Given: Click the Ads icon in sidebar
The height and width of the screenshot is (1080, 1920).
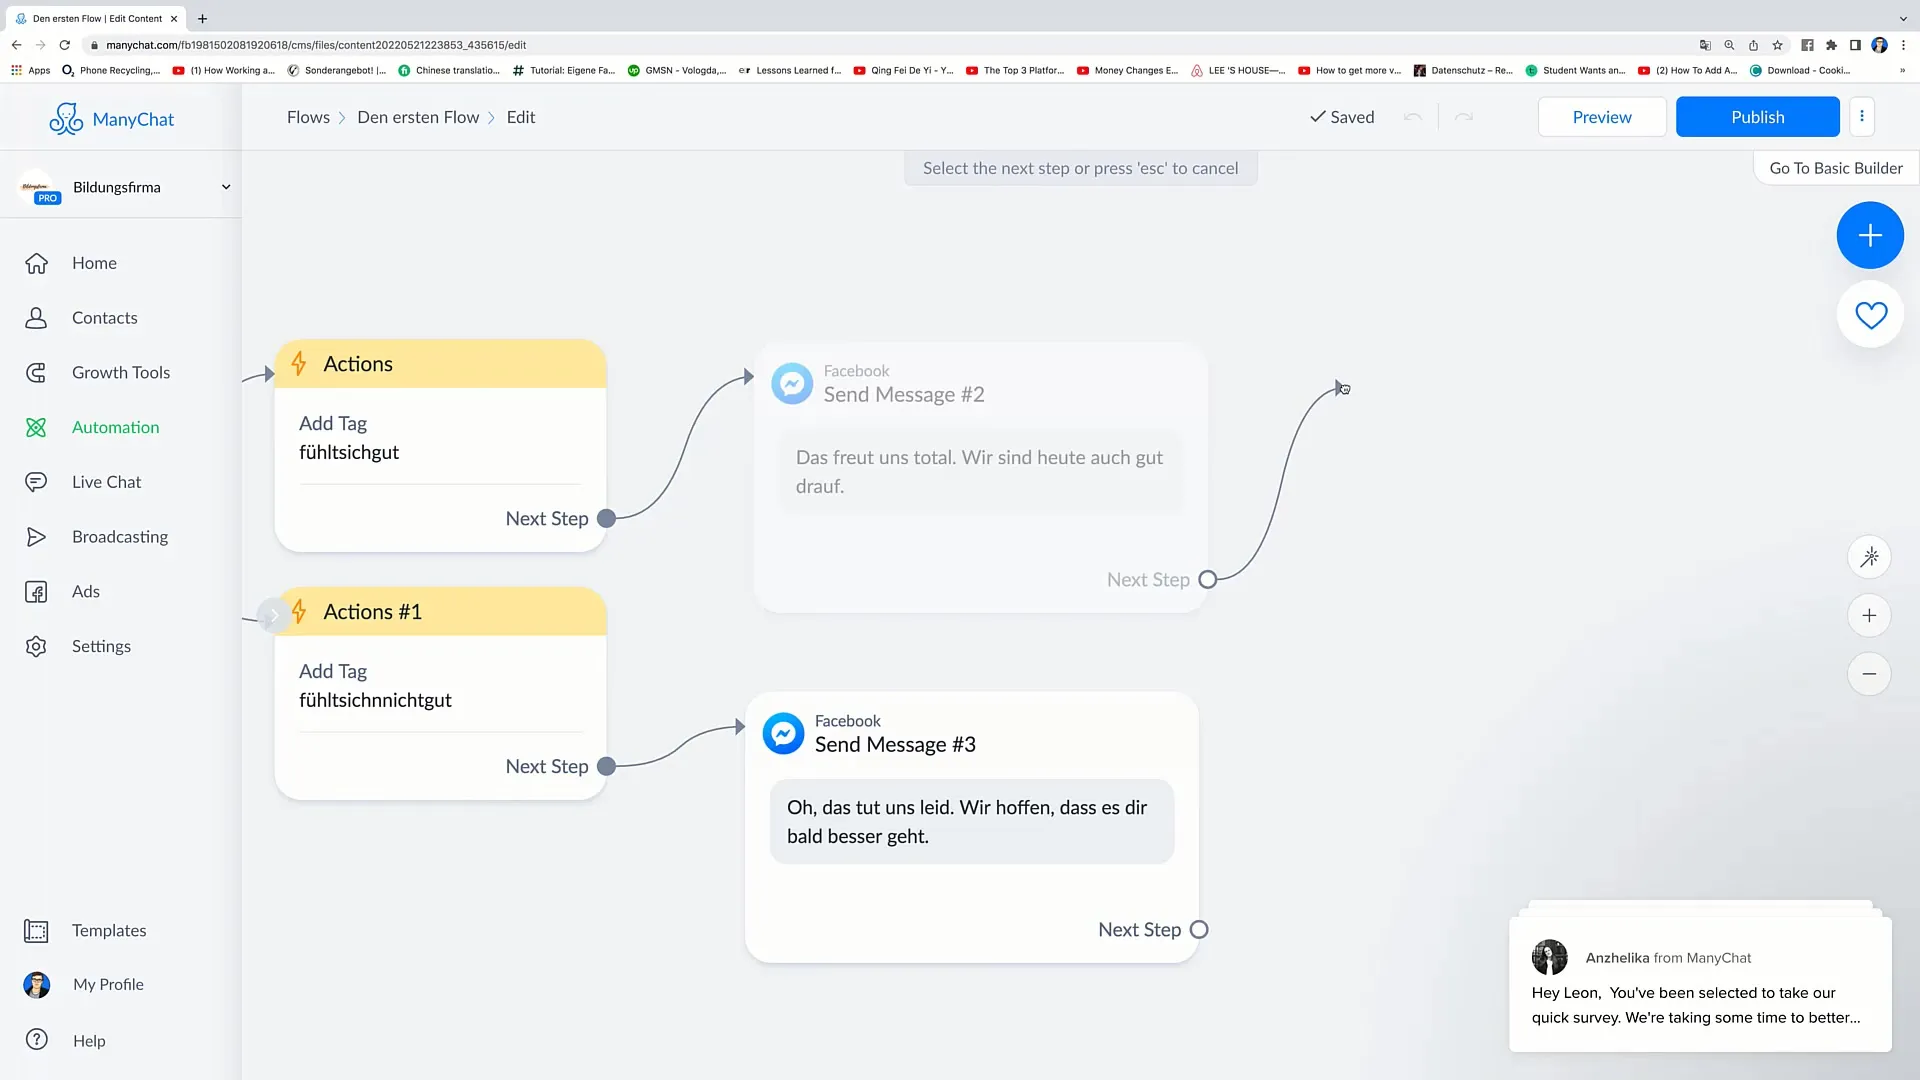Looking at the screenshot, I should coord(36,592).
